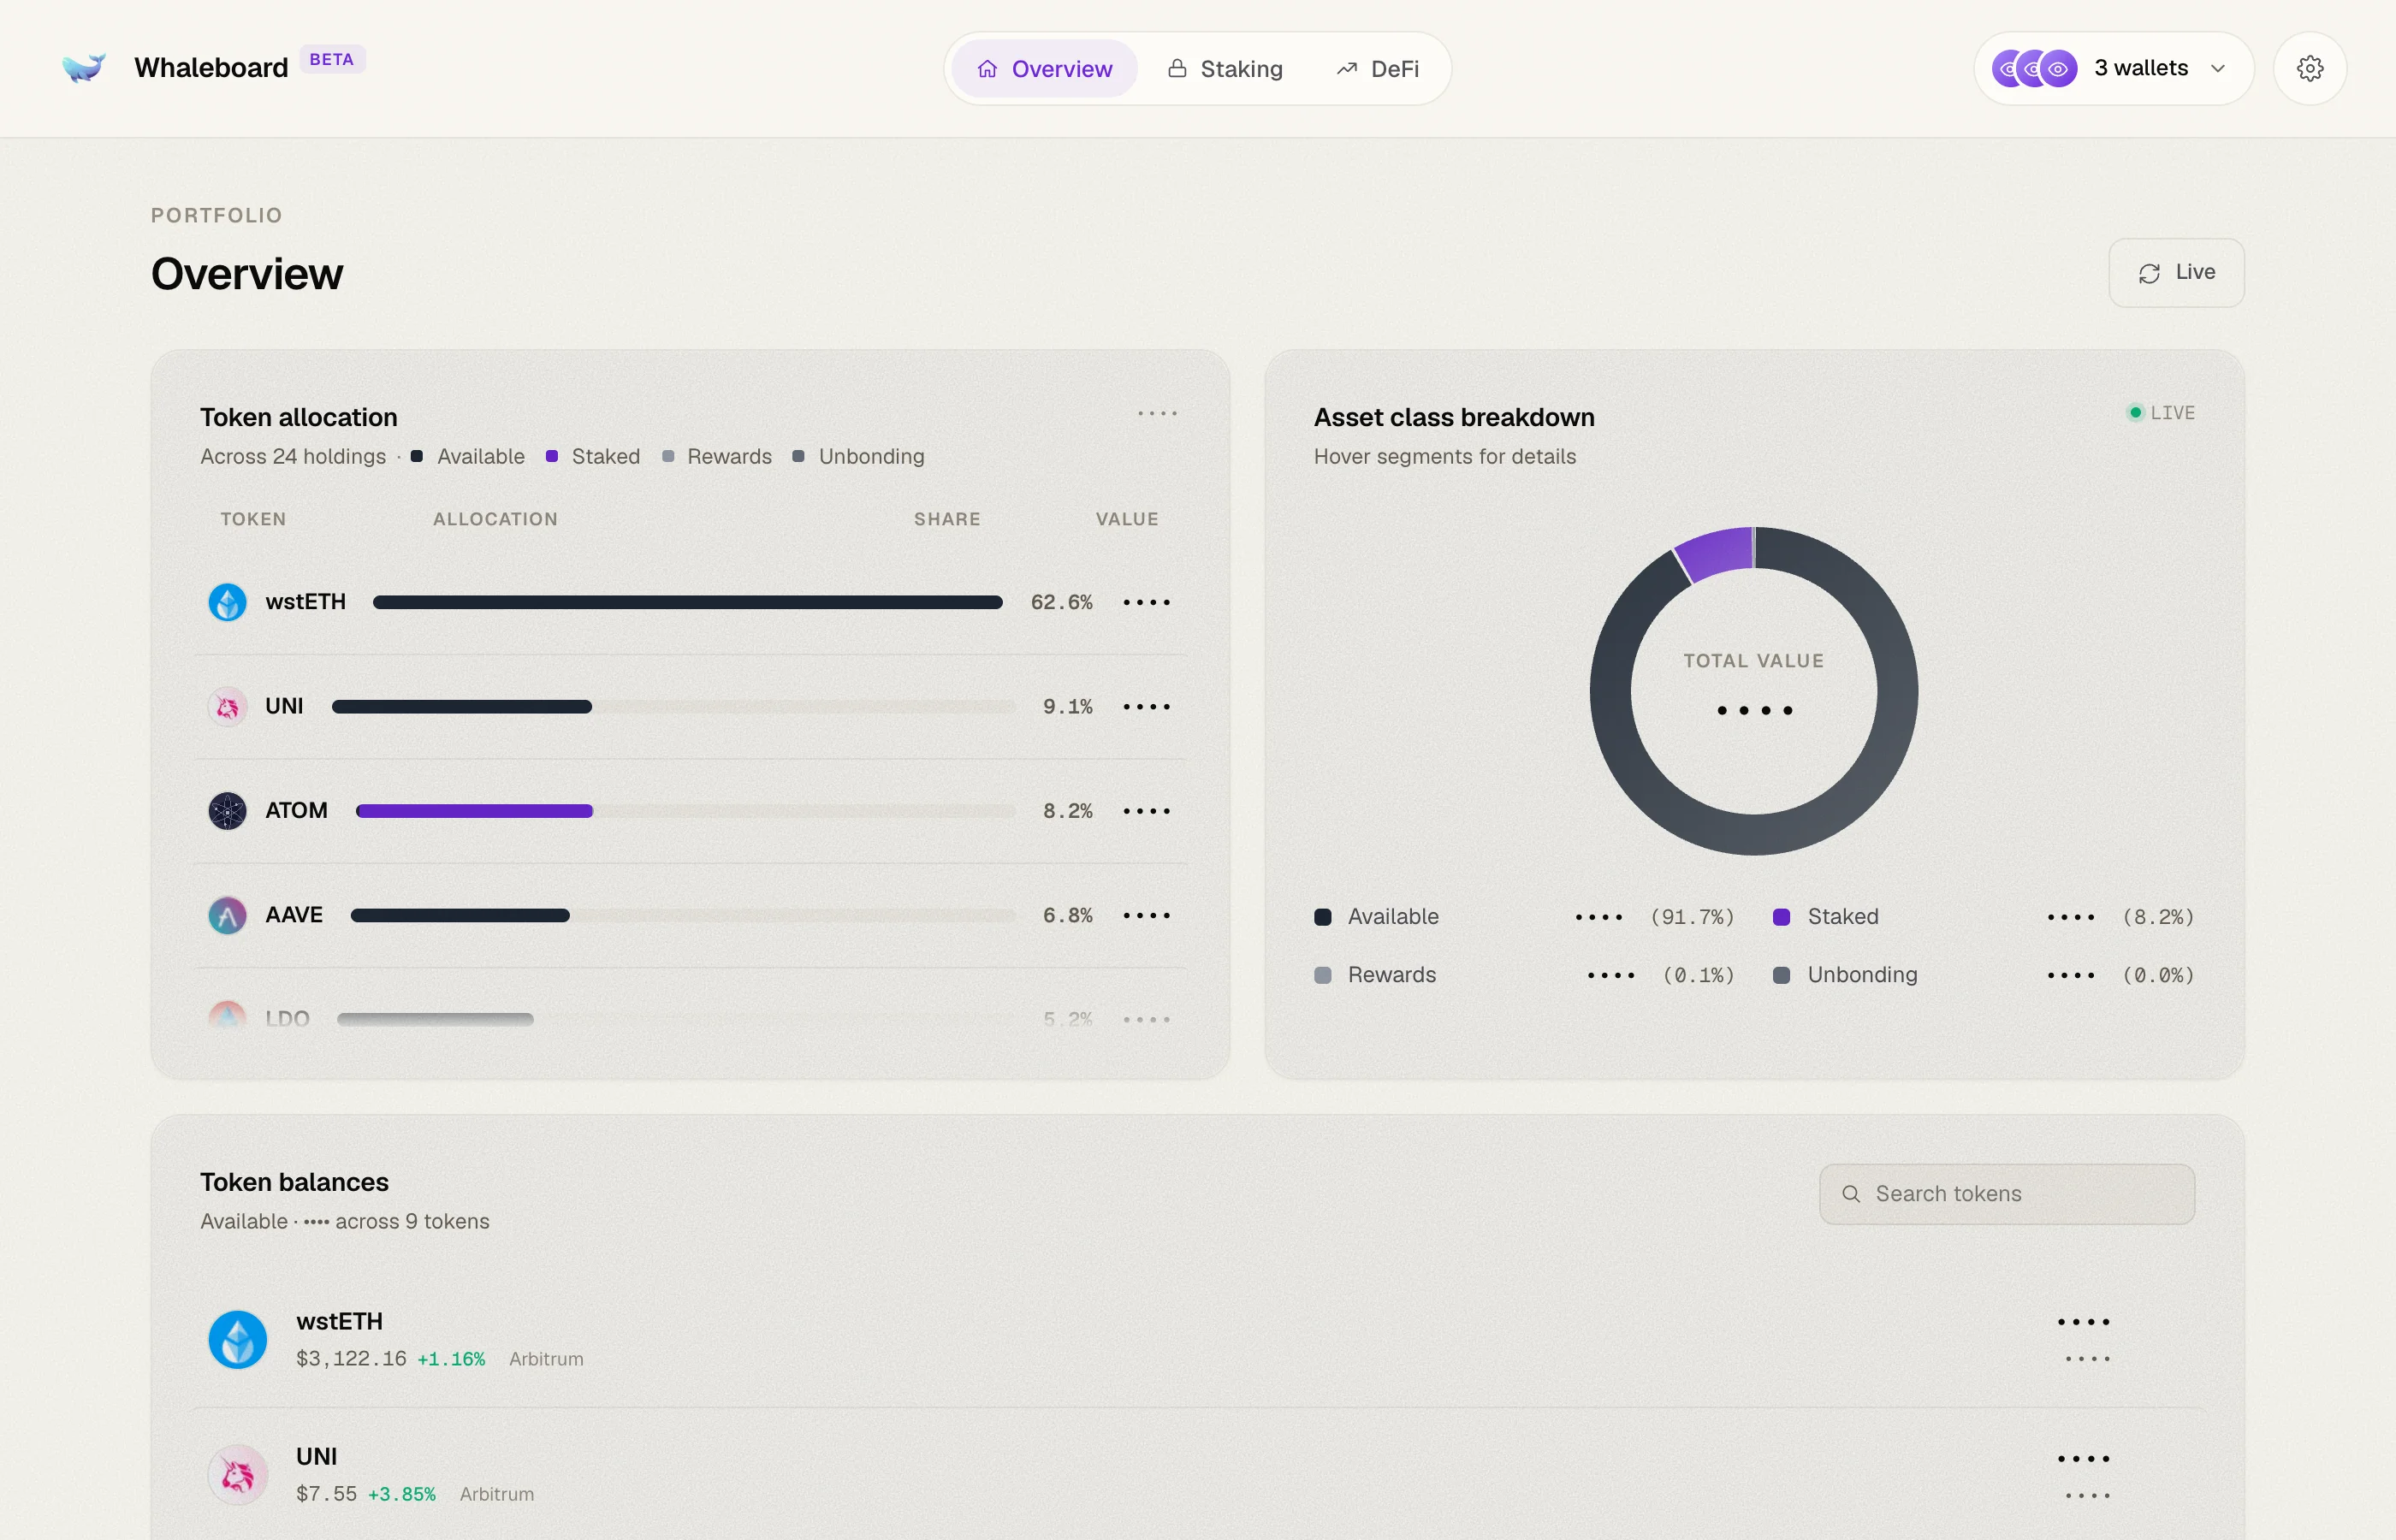Click the stacked wallet avatars
Screen dimensions: 2396x1540
pos(2035,68)
